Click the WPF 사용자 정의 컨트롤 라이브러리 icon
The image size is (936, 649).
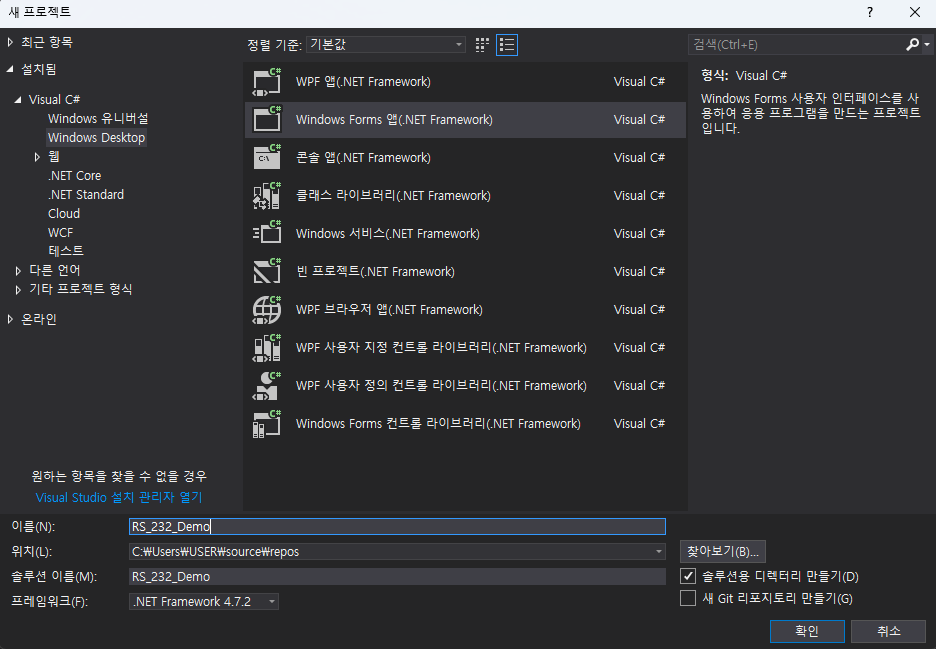(266, 386)
